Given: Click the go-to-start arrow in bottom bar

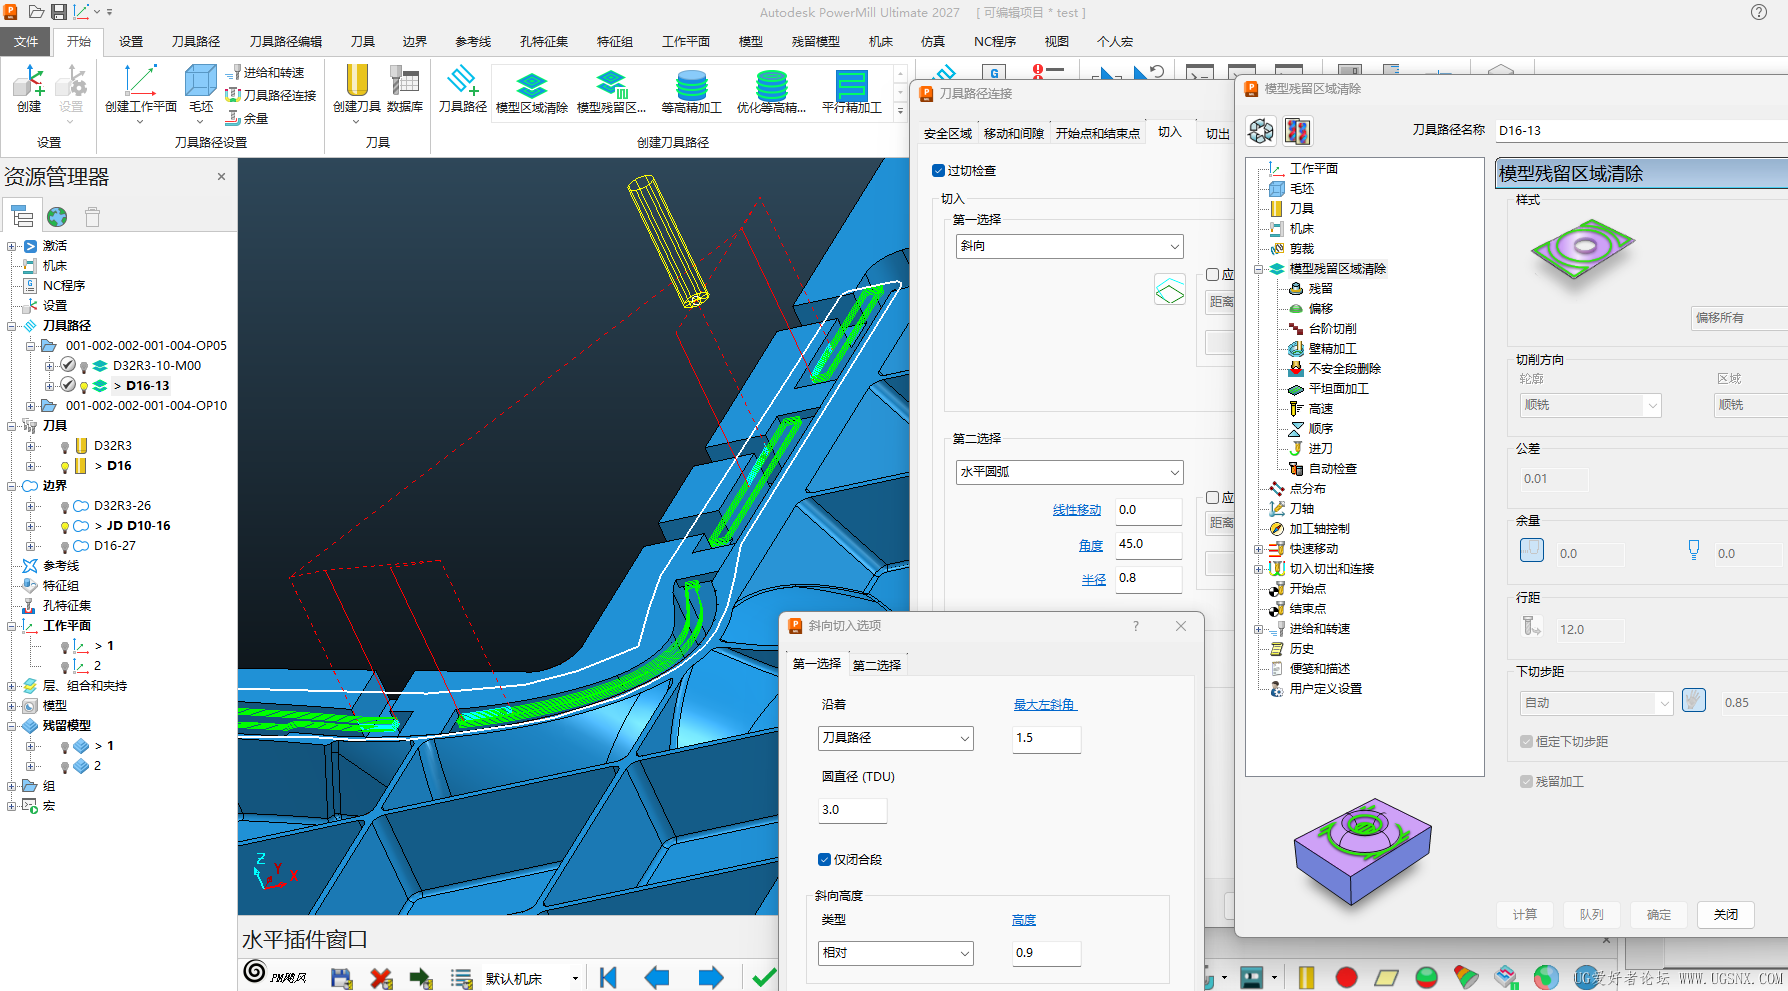Looking at the screenshot, I should click(x=608, y=978).
